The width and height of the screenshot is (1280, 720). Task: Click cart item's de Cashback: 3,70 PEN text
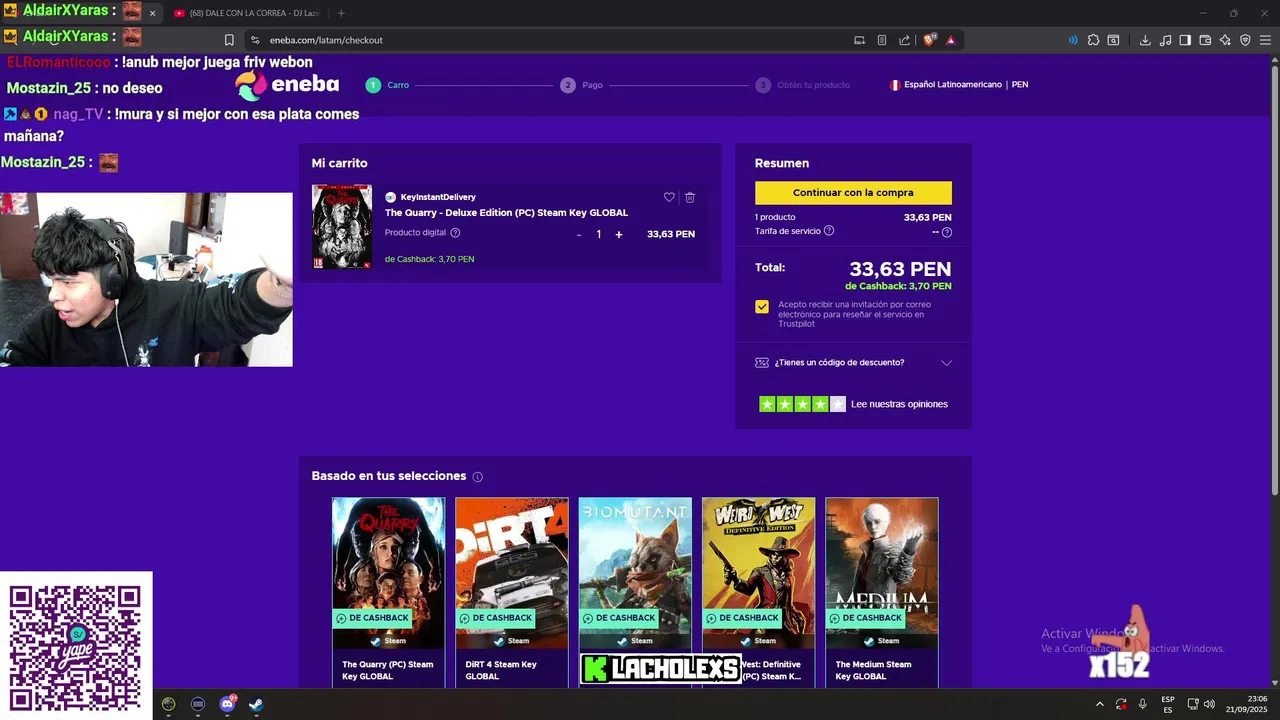pos(429,259)
